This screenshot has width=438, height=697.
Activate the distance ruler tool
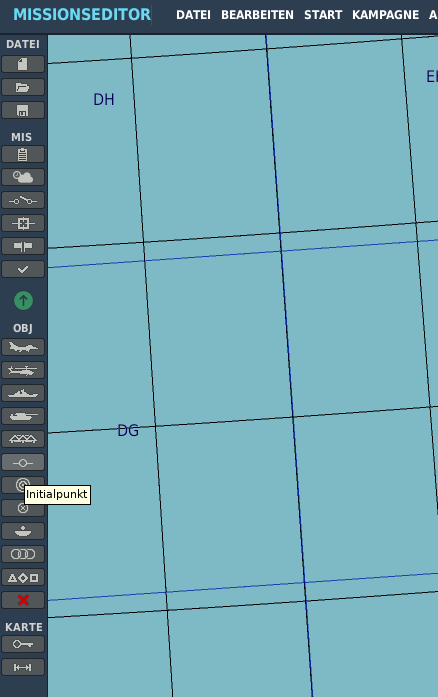click(23, 667)
